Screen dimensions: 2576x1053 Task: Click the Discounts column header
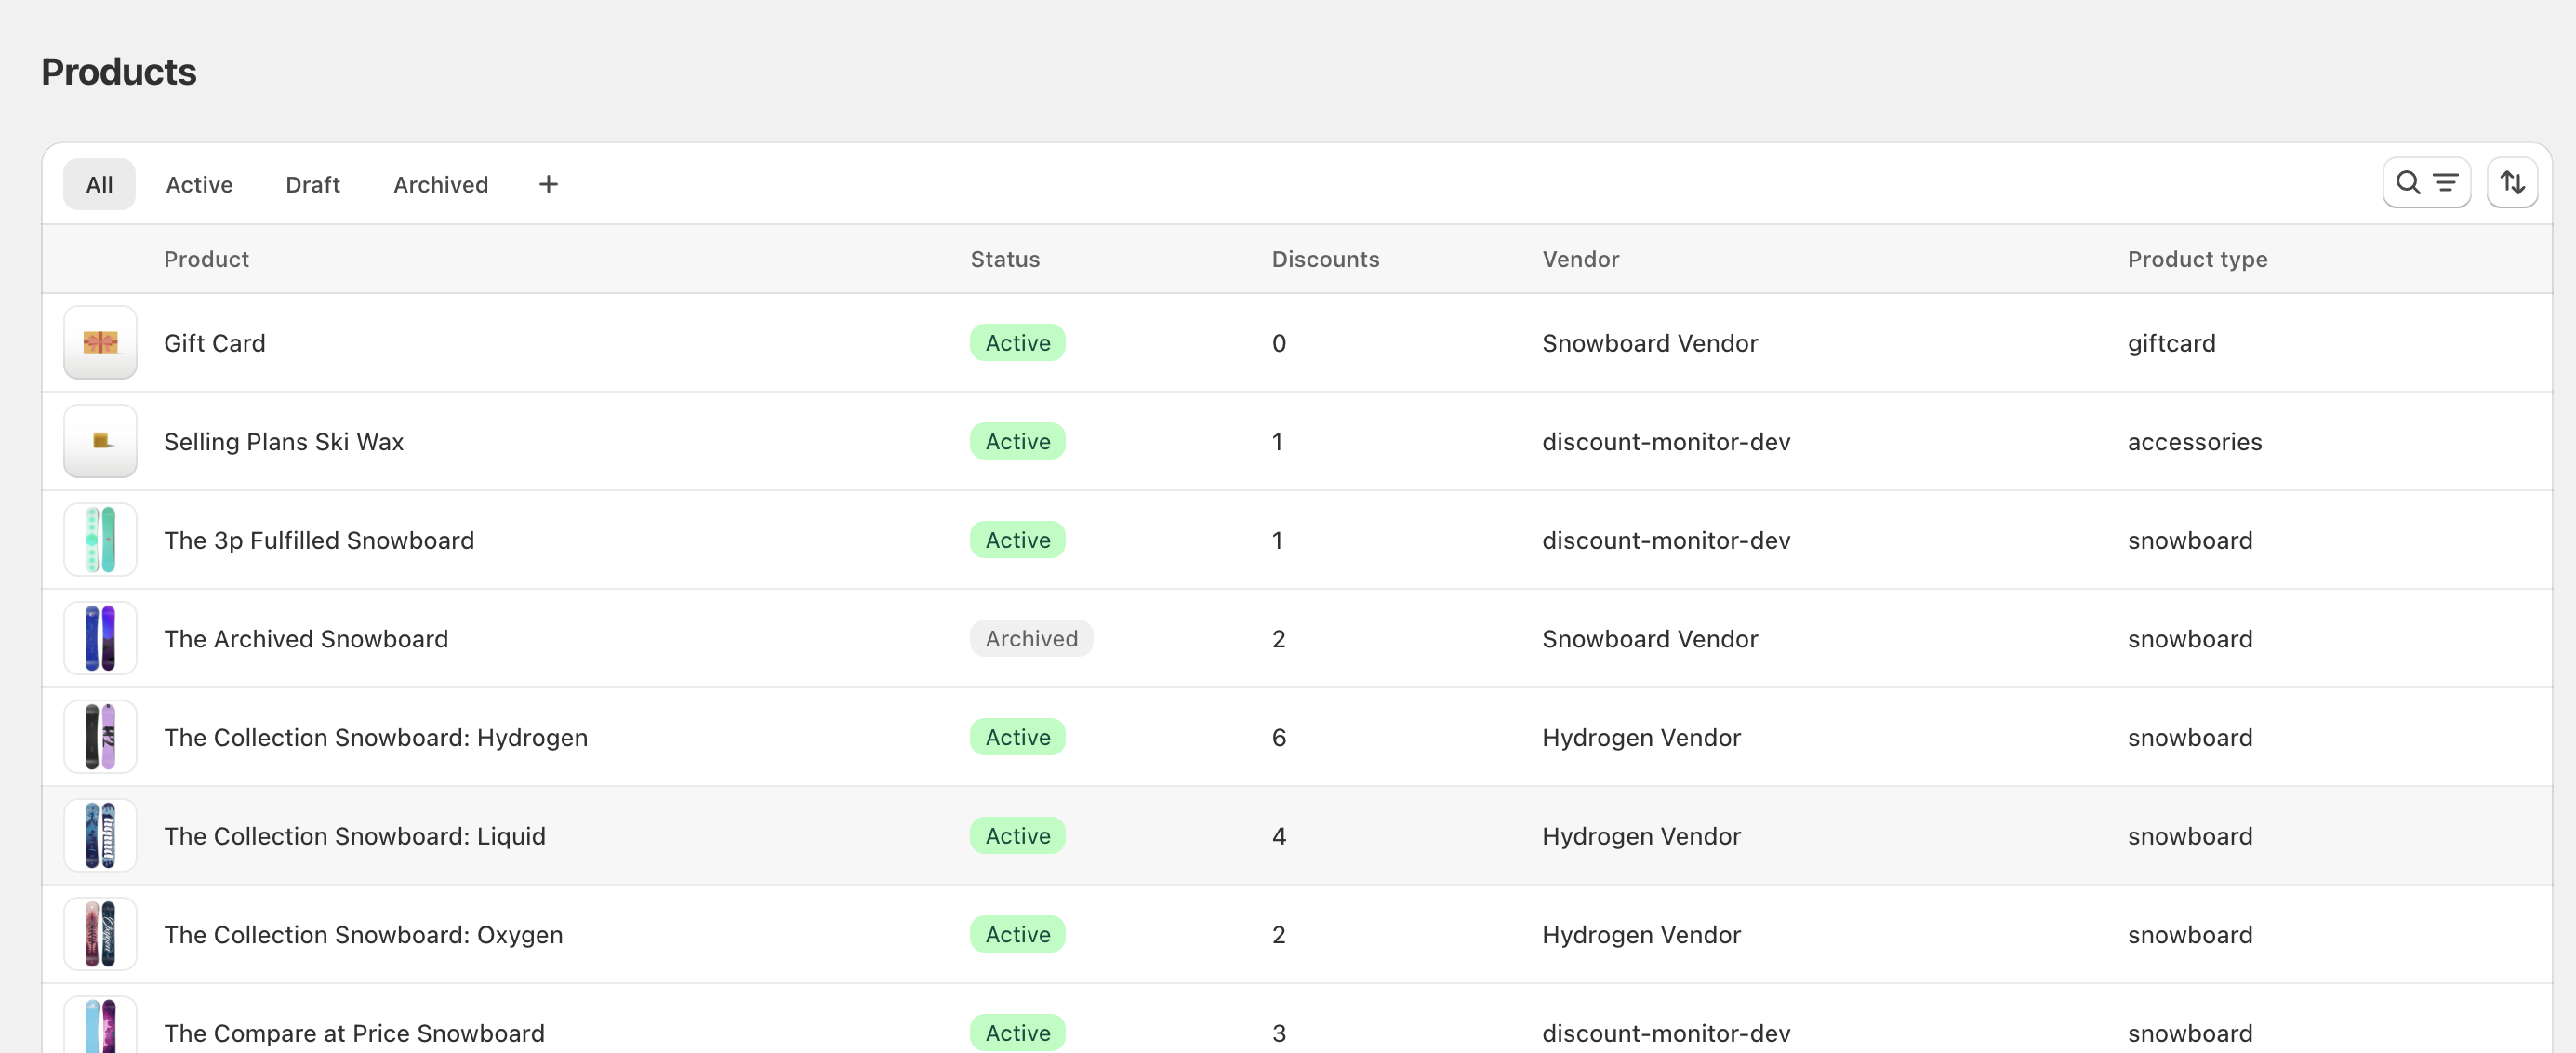click(x=1324, y=259)
